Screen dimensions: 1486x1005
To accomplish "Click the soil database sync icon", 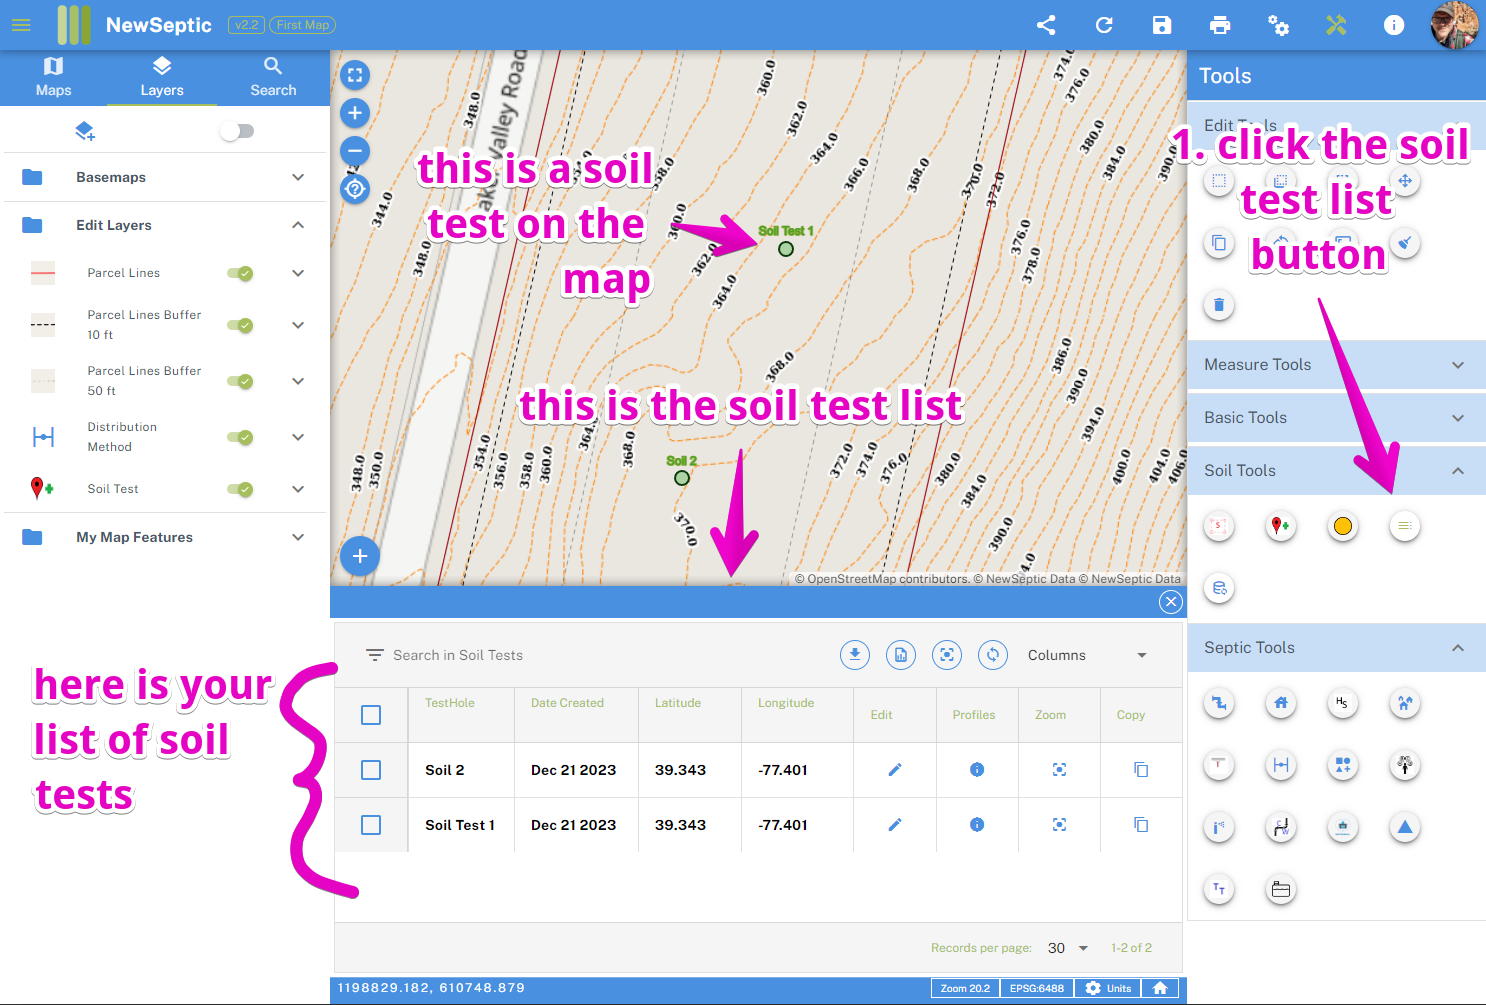I will pos(1218,589).
